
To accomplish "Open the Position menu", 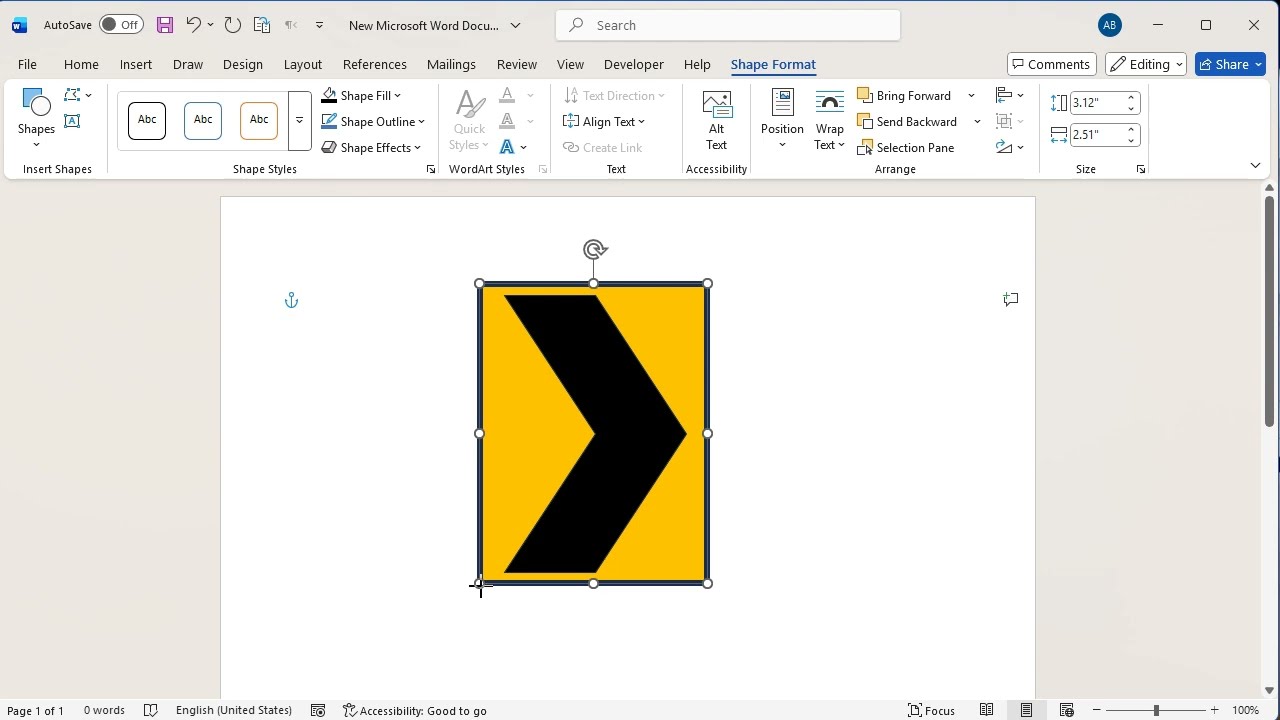I will point(782,120).
